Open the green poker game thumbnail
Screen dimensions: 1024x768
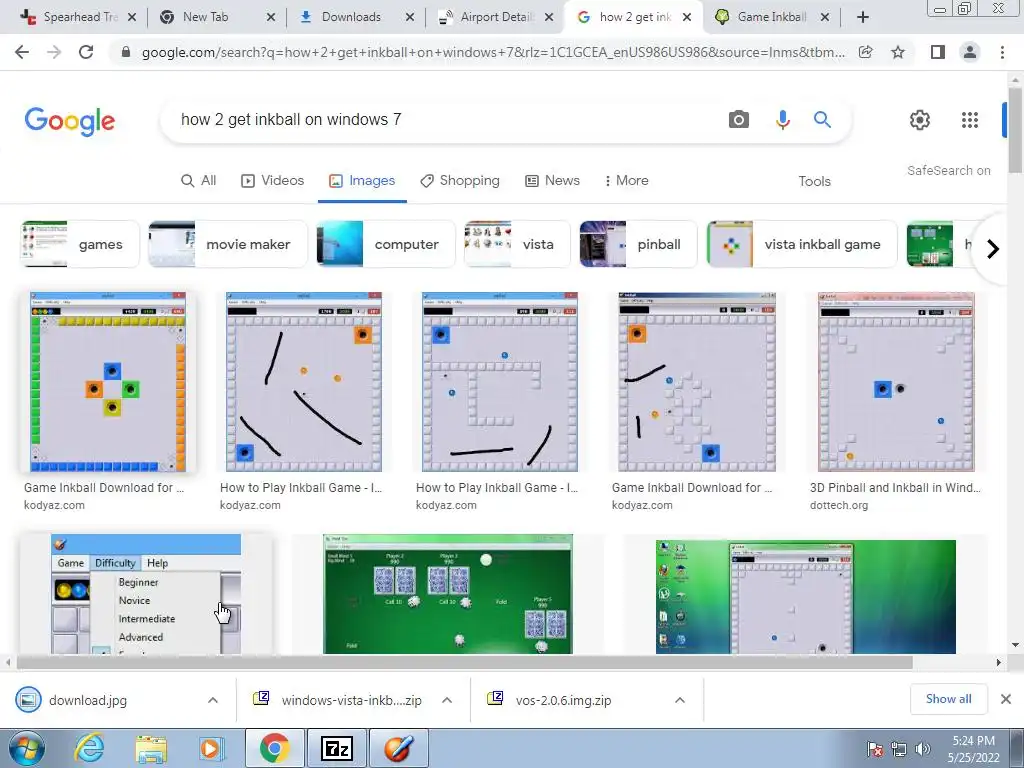448,594
